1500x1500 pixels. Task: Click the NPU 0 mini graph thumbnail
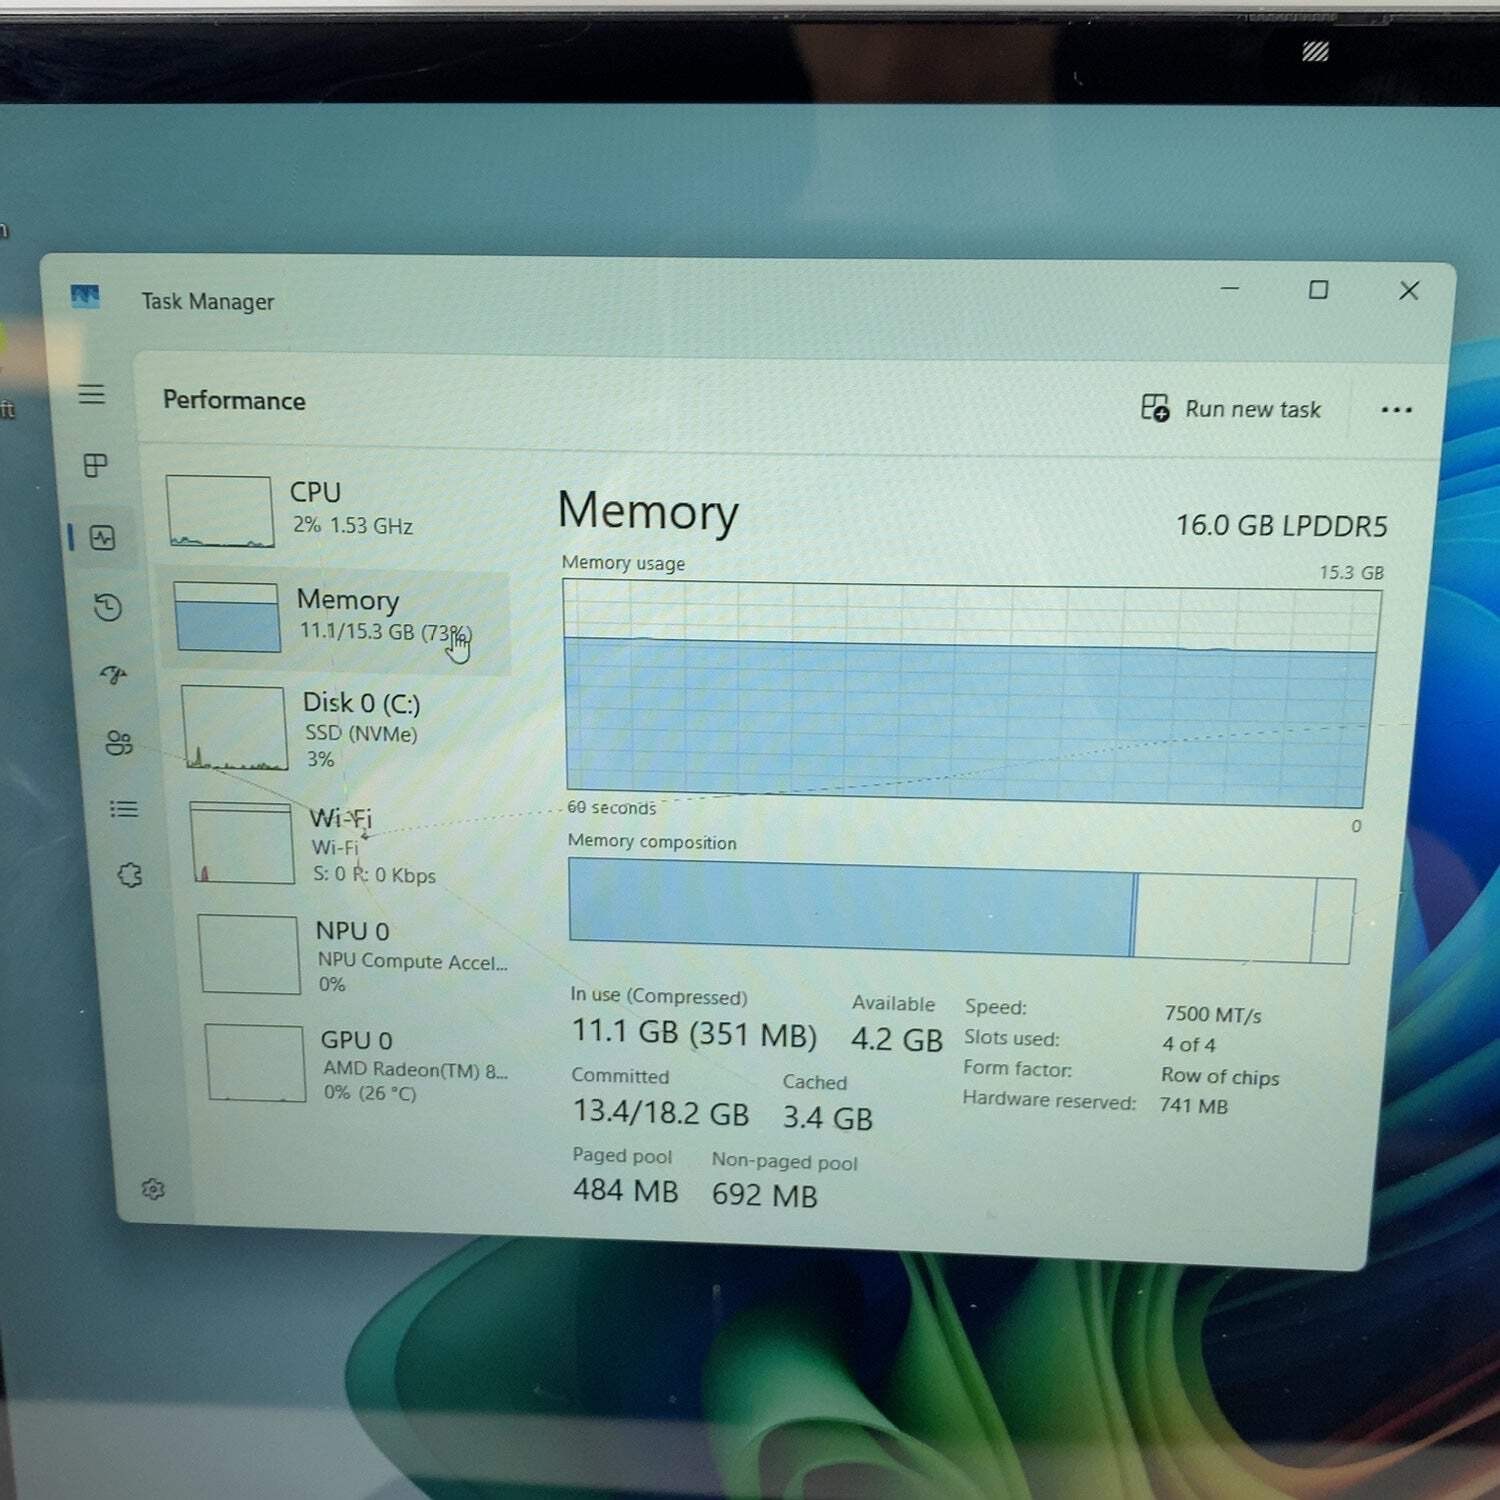[250, 953]
